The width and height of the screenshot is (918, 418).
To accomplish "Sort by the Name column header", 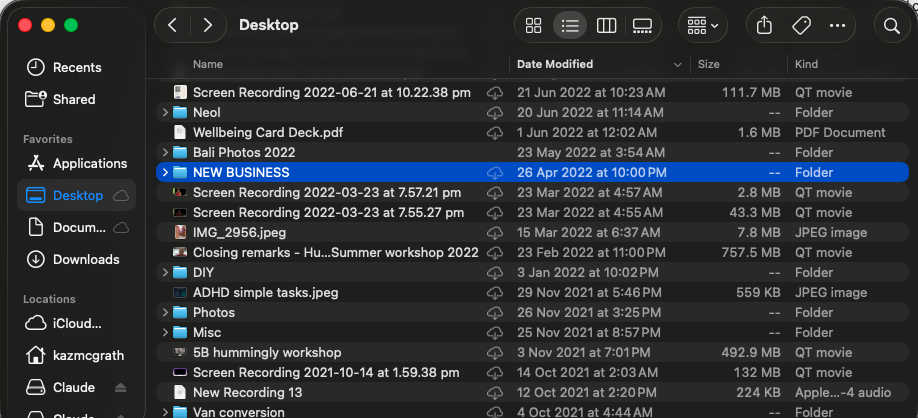I will (x=208, y=64).
